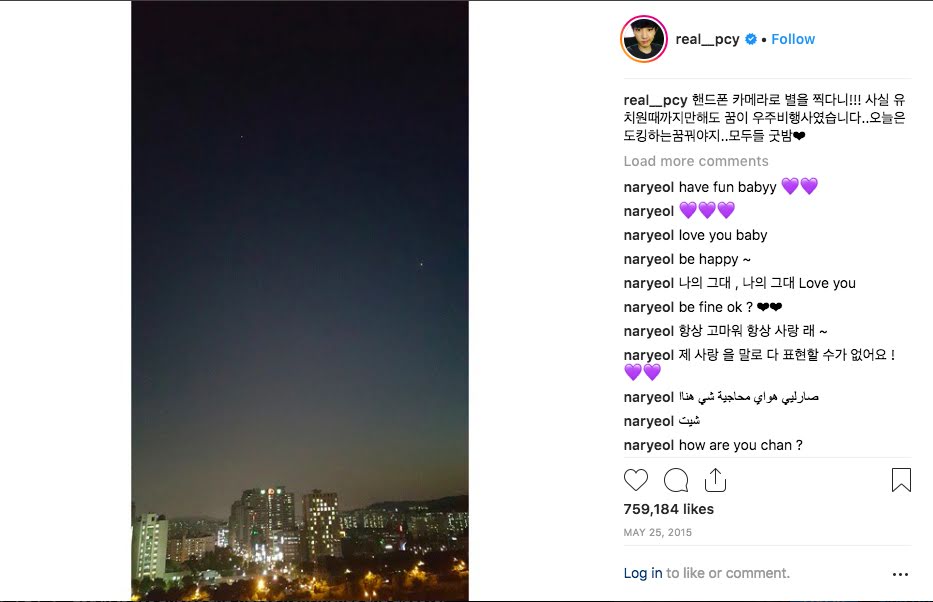View the 759,184 likes list
The width and height of the screenshot is (933, 602).
[x=668, y=509]
